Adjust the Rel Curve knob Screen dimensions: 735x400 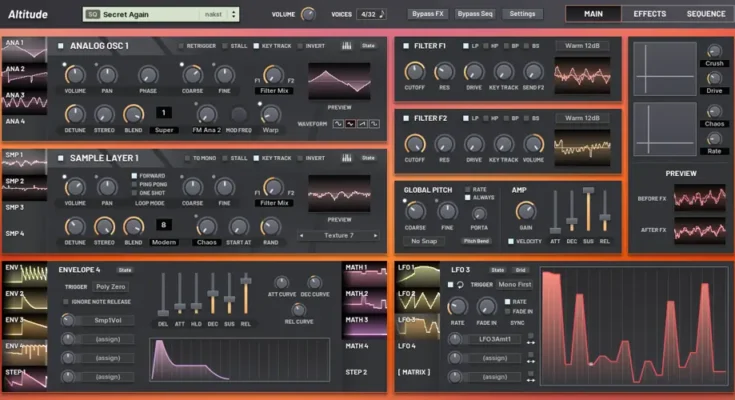(x=299, y=309)
